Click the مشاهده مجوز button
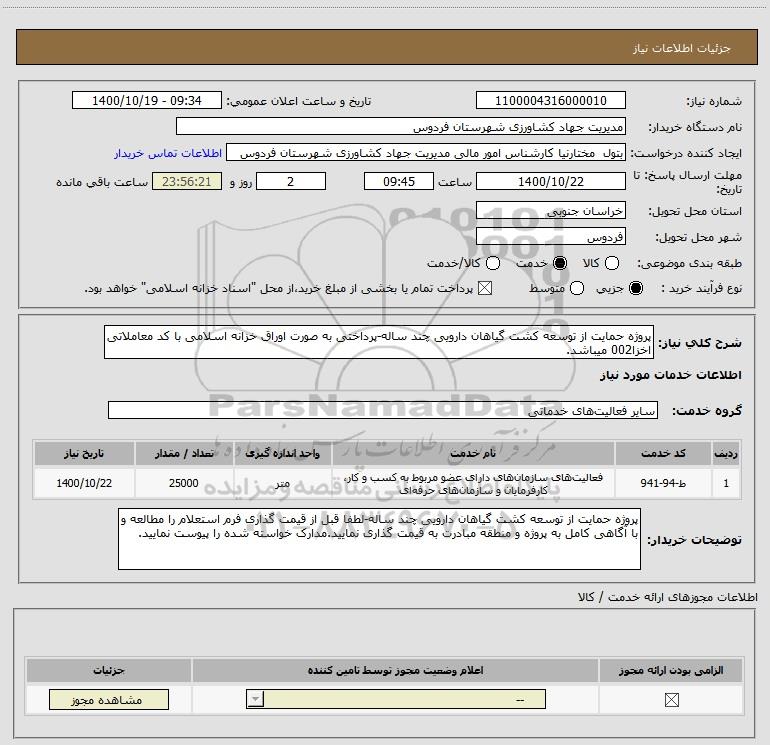The image size is (770, 745). [x=109, y=699]
